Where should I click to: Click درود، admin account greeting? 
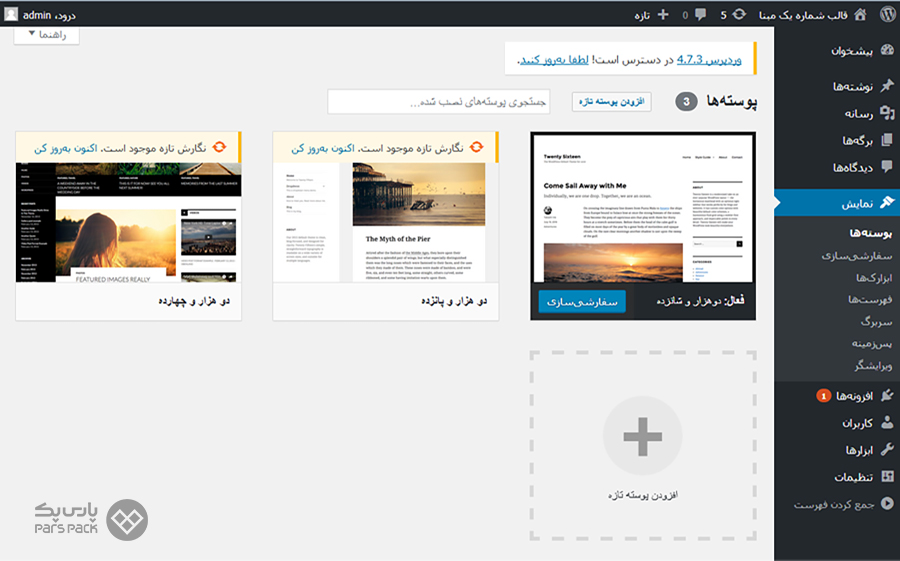click(x=49, y=15)
